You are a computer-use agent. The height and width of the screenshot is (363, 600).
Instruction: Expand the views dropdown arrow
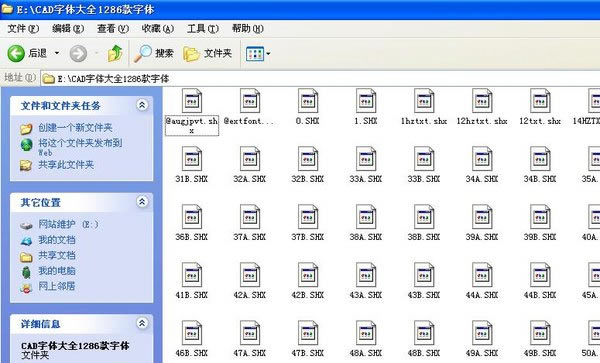coord(268,54)
